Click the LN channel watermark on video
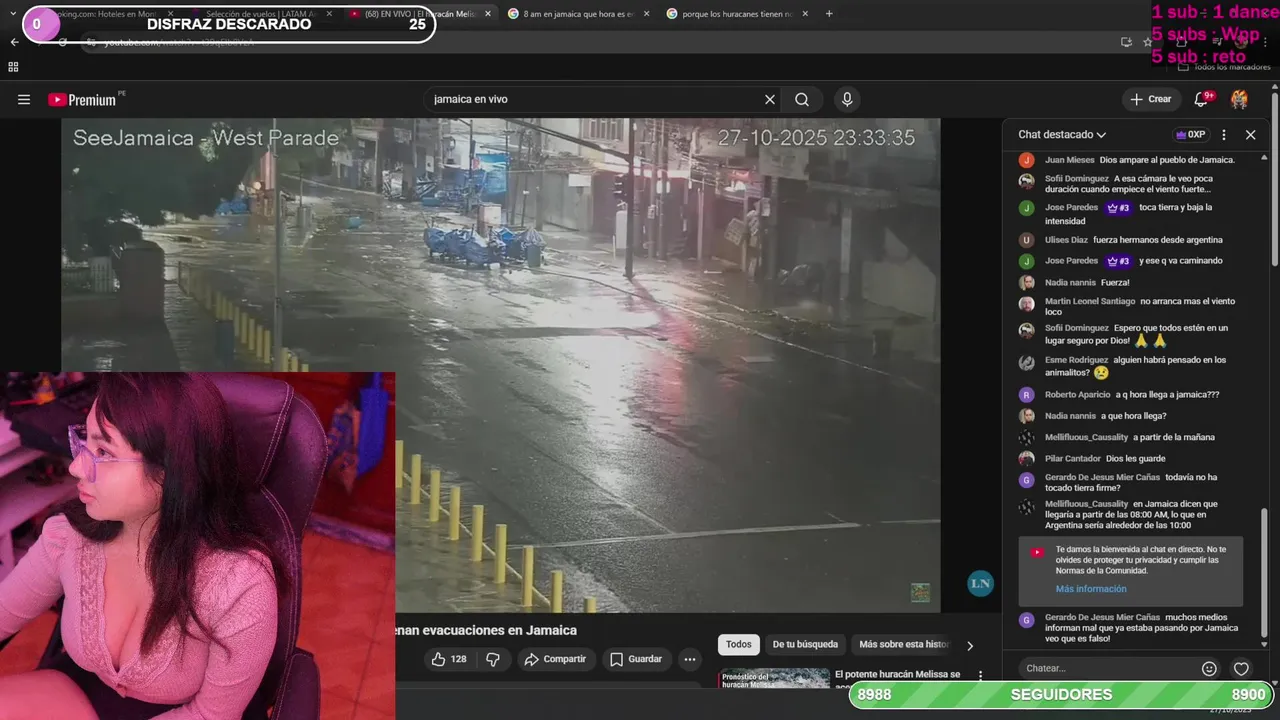This screenshot has width=1280, height=720. pos(980,583)
